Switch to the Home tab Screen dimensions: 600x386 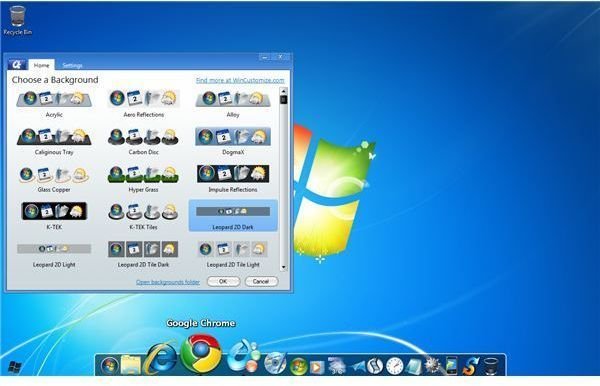tap(41, 65)
